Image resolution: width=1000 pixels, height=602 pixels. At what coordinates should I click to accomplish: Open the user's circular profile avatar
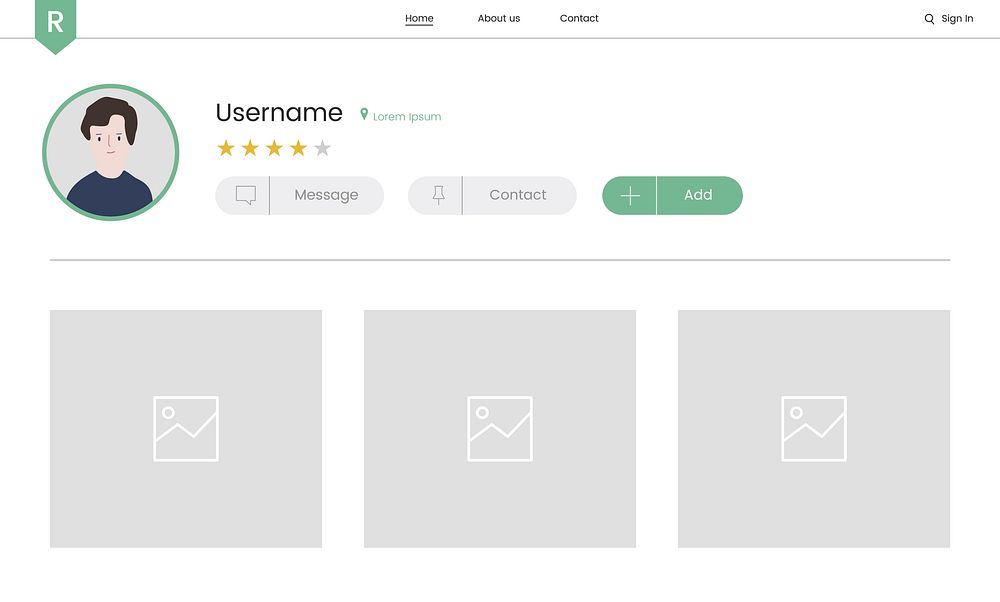tap(110, 152)
